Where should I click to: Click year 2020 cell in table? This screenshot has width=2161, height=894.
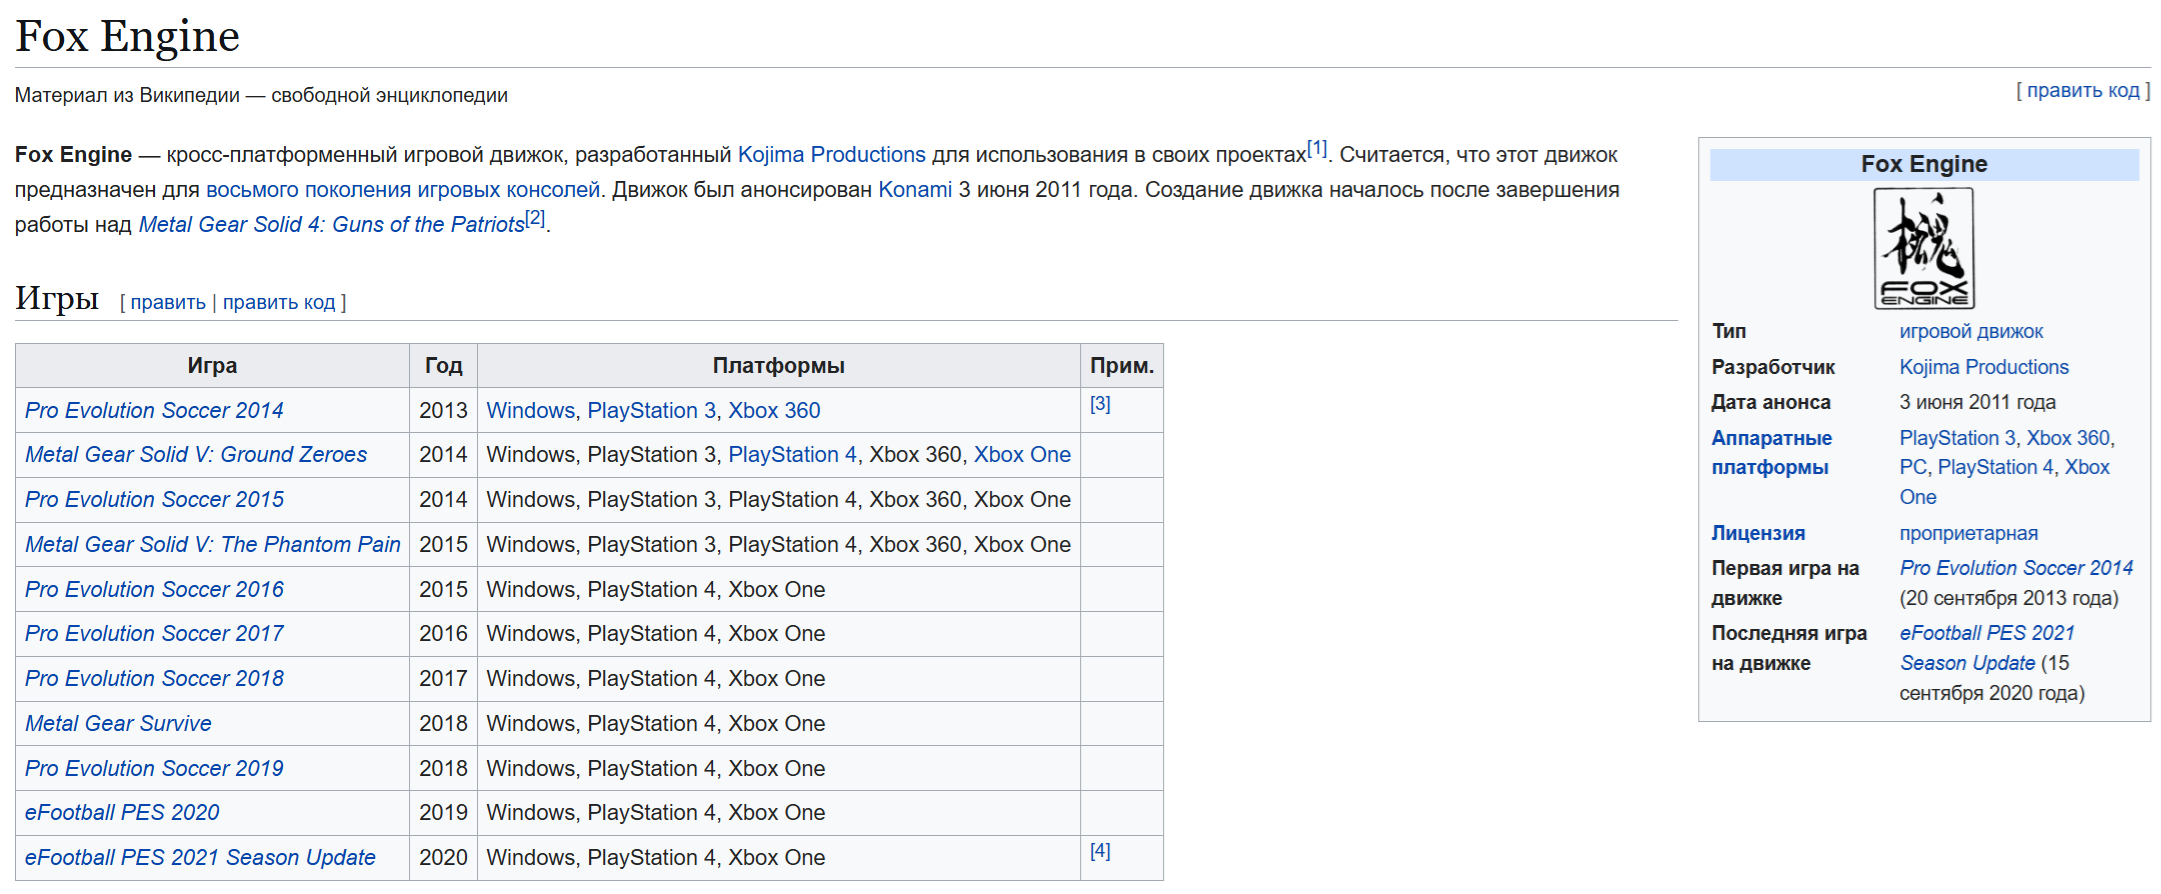coord(443,858)
